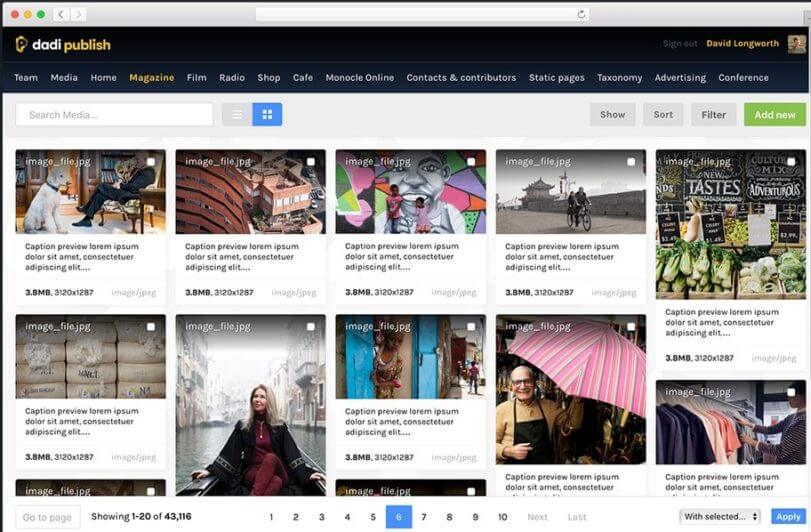Image resolution: width=811 pixels, height=532 pixels.
Task: Switch to grid view layout icon
Action: pyautogui.click(x=267, y=115)
